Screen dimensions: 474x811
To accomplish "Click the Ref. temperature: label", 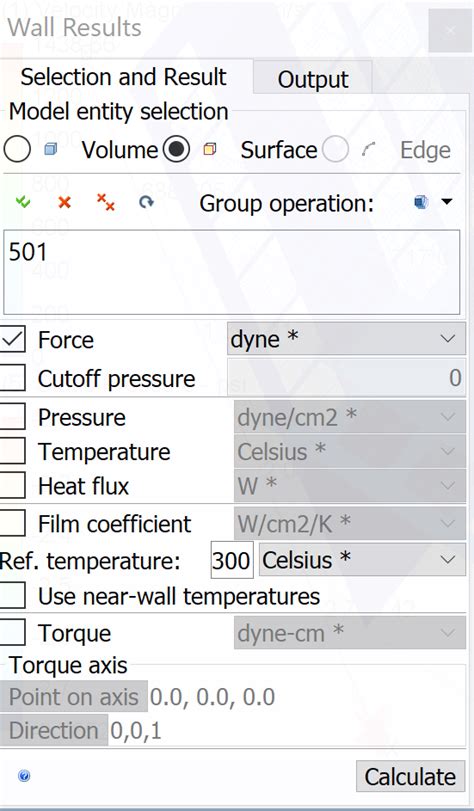I will [x=90, y=561].
